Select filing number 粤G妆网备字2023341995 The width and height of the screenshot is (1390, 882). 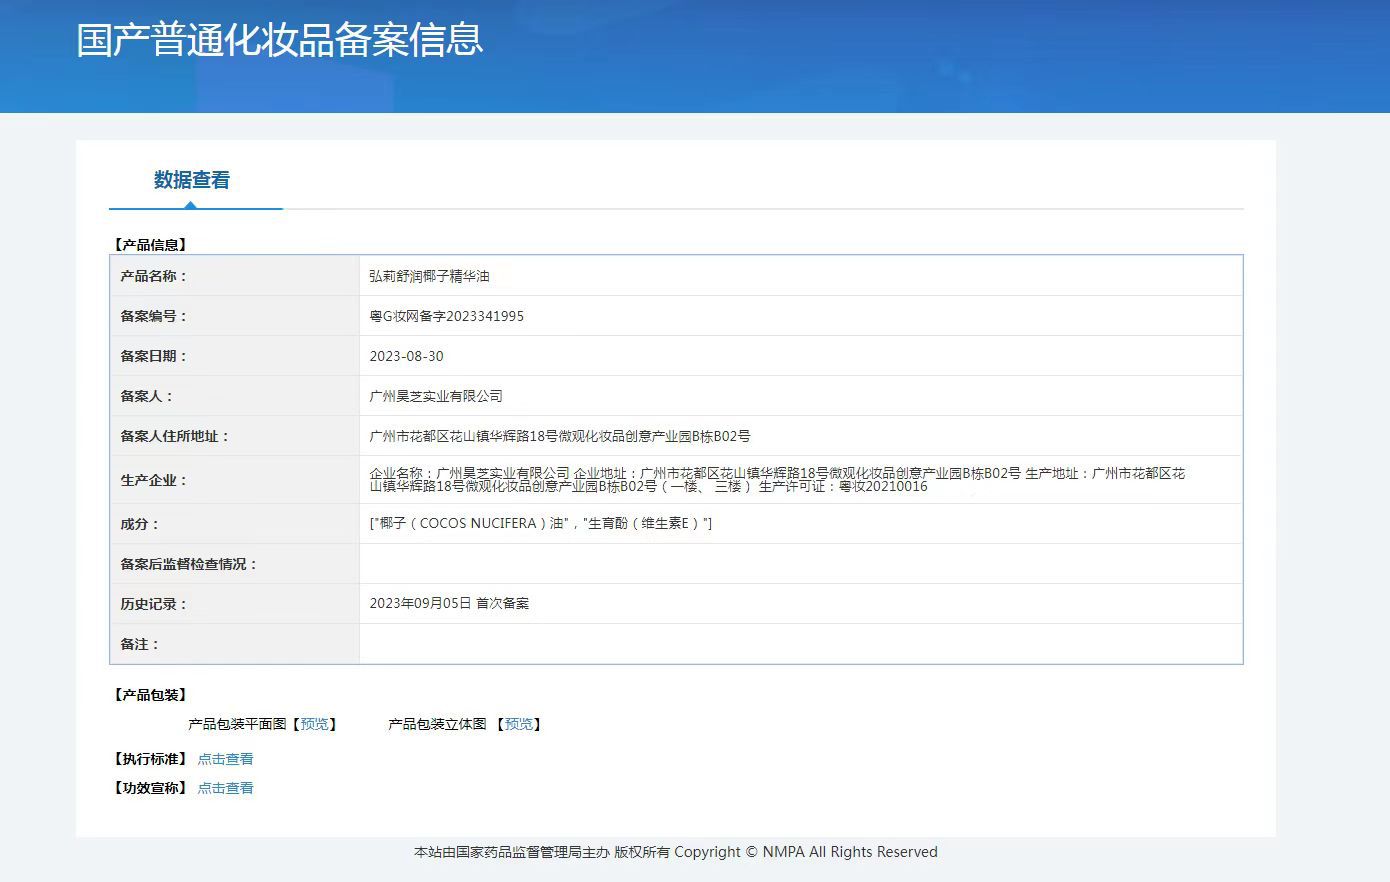[446, 316]
